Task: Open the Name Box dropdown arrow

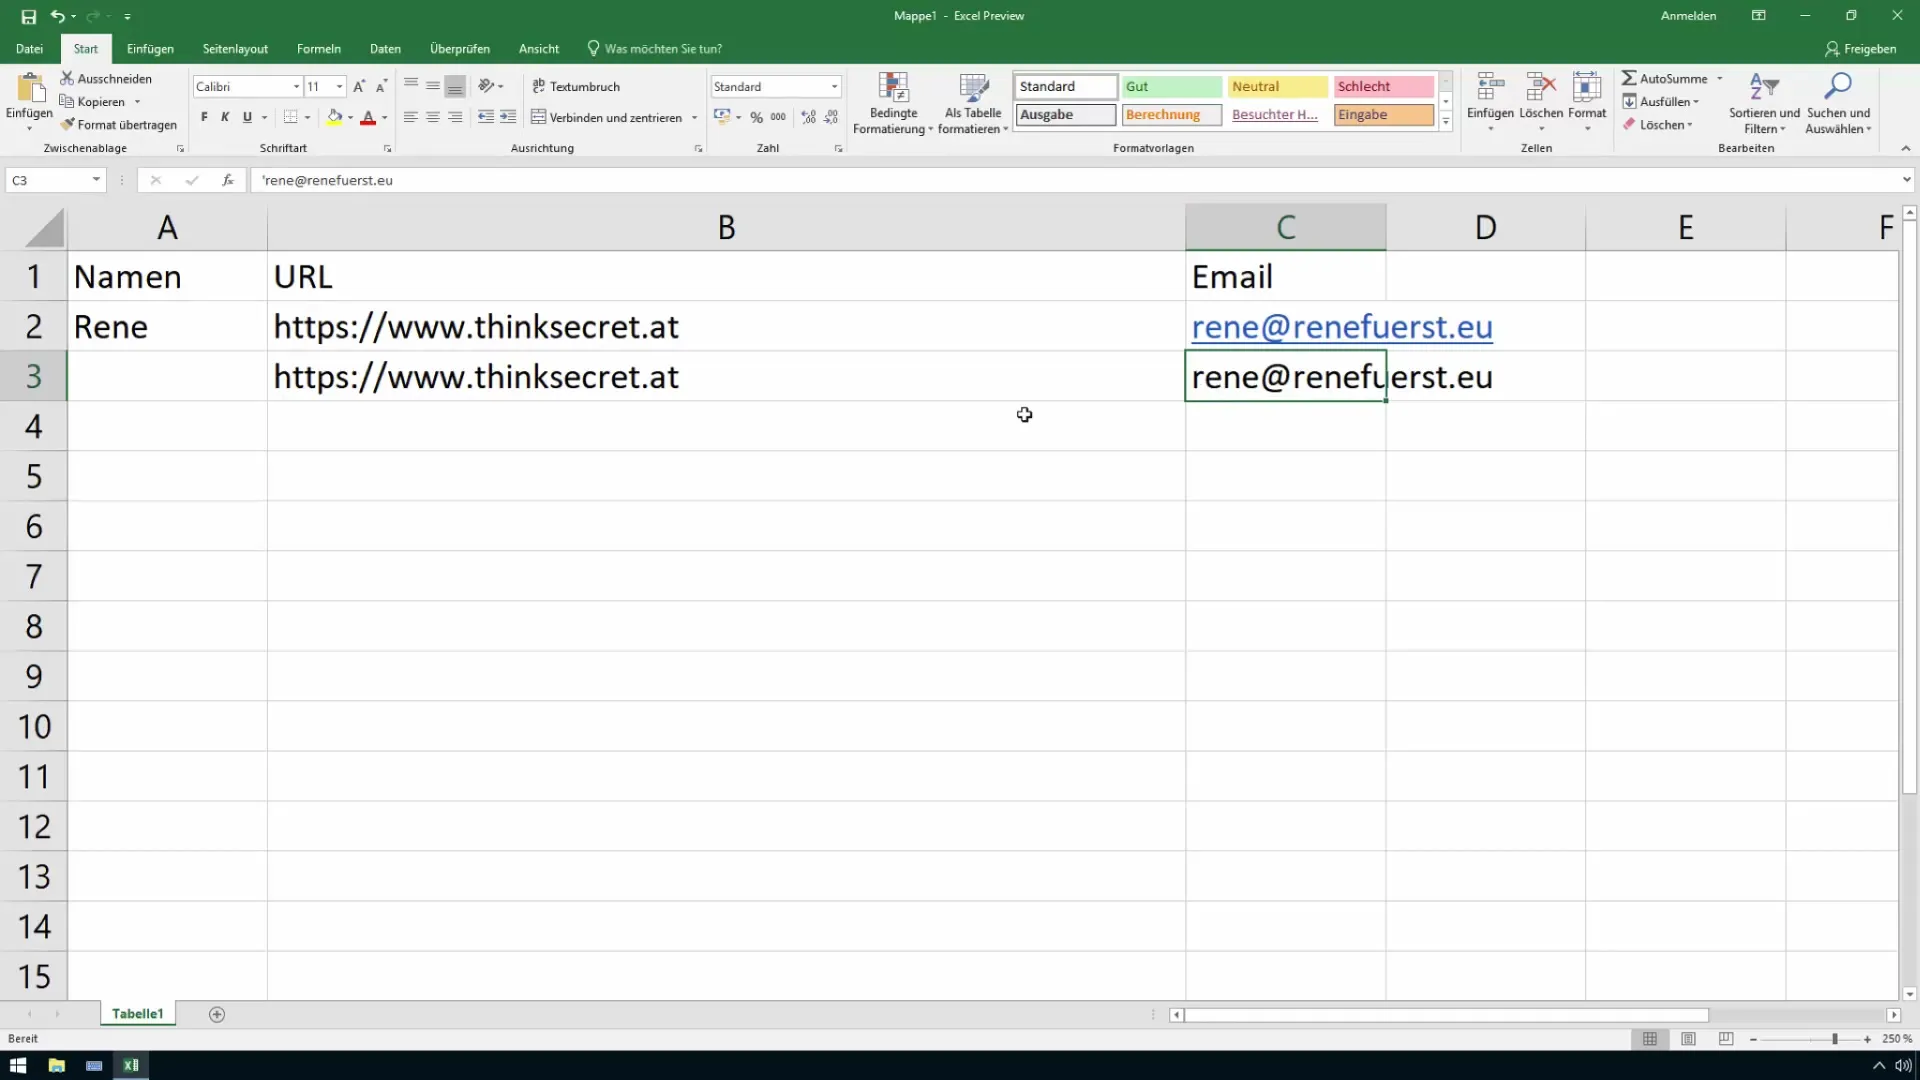Action: [x=96, y=180]
